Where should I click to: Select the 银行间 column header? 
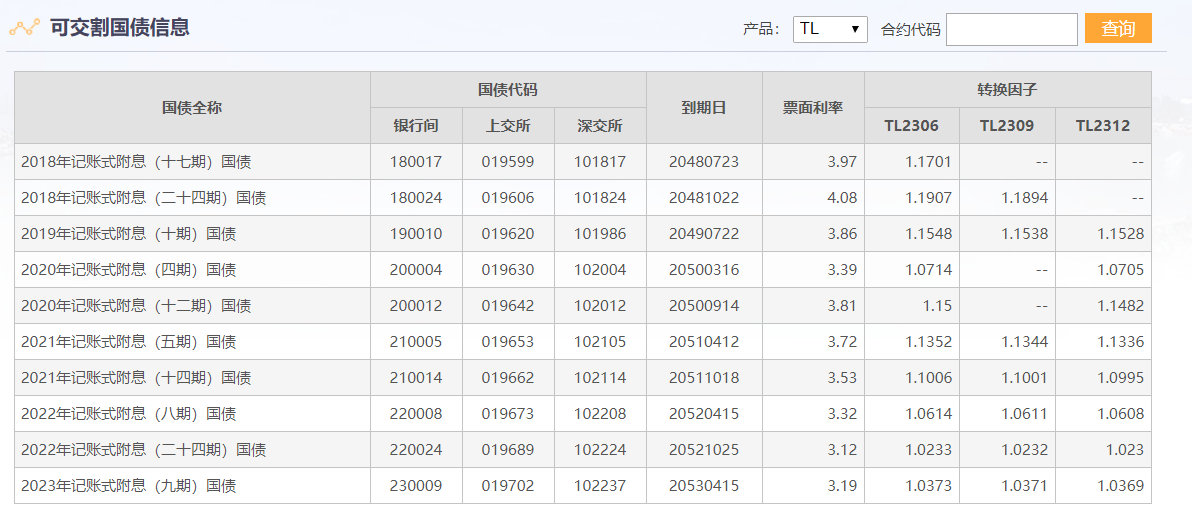[x=416, y=126]
